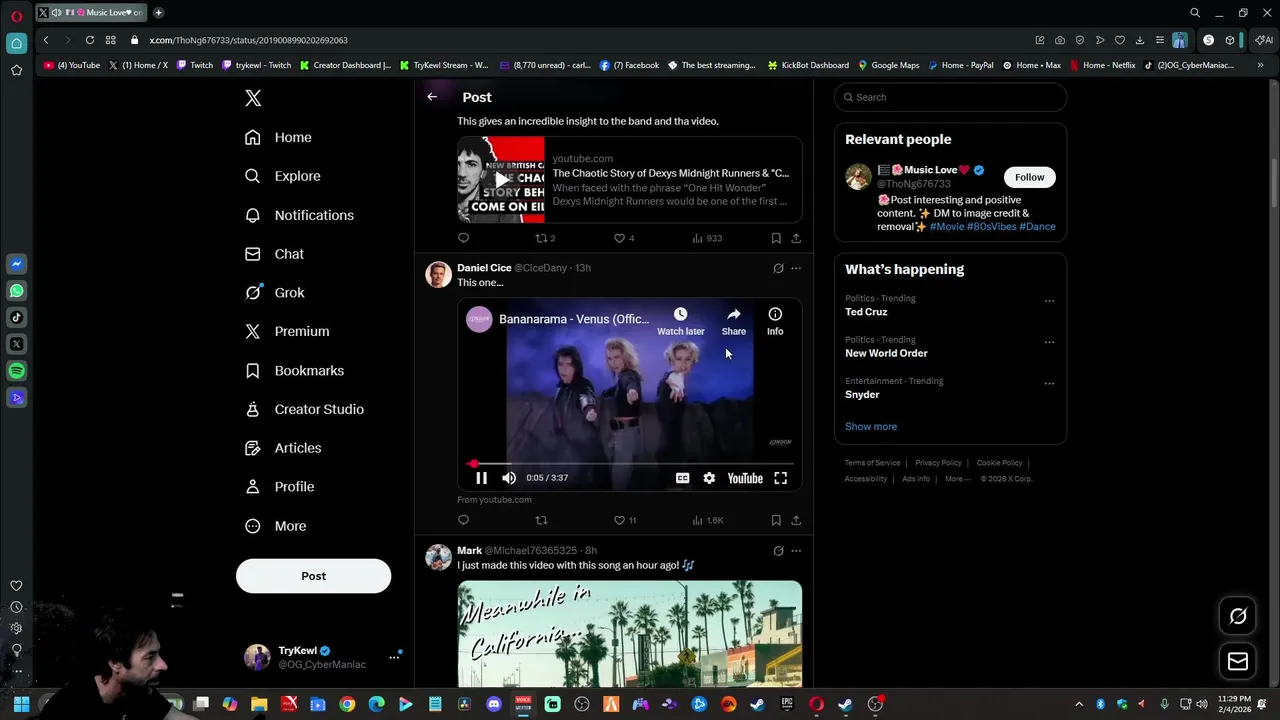The width and height of the screenshot is (1280, 720).
Task: Open Explore in the sidebar
Action: pyautogui.click(x=283, y=176)
